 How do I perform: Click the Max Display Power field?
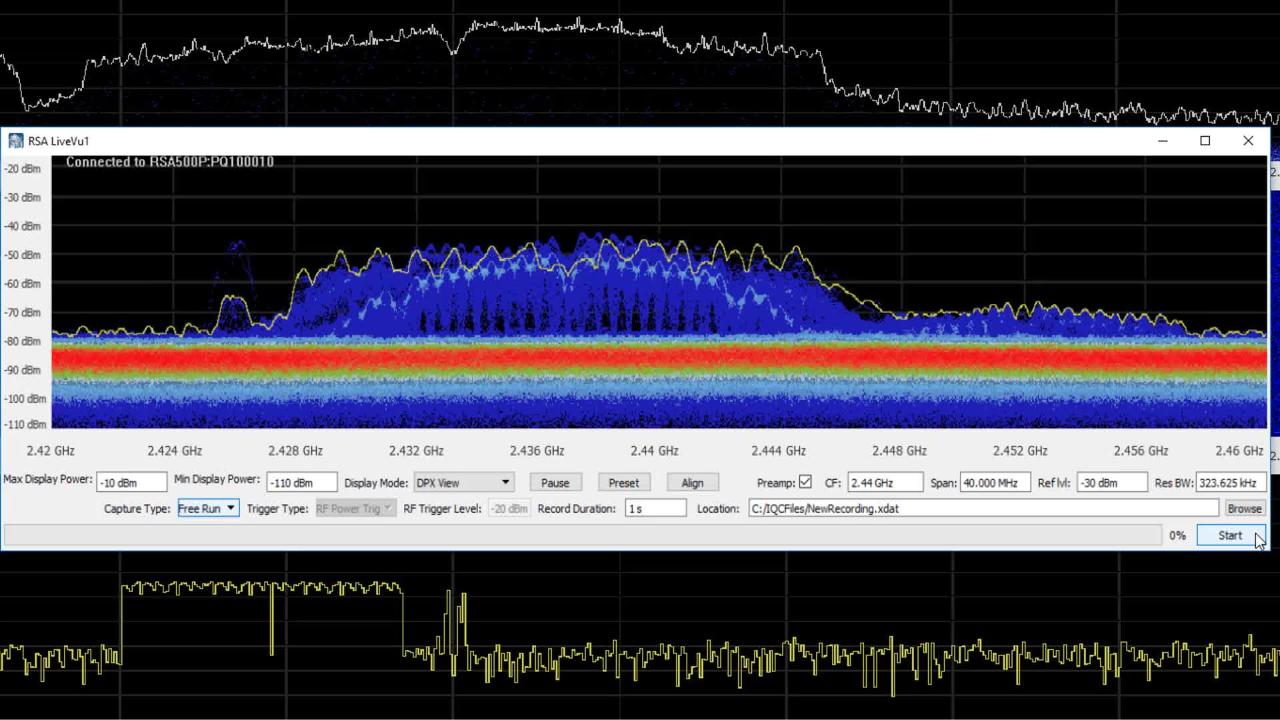pyautogui.click(x=131, y=483)
